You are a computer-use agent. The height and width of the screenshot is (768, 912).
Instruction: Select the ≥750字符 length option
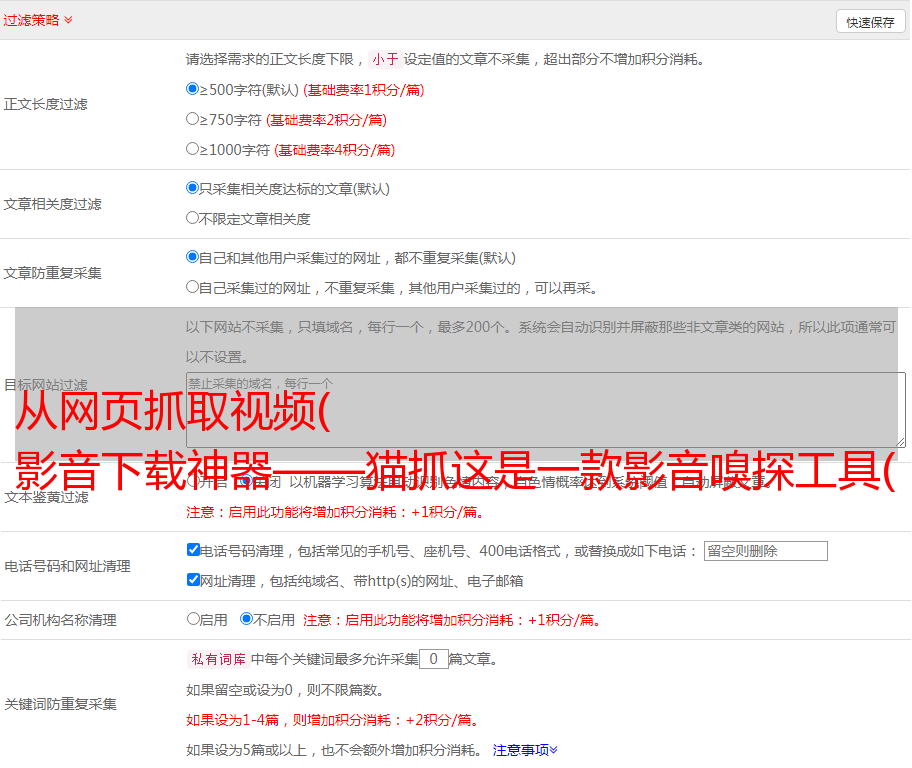pyautogui.click(x=193, y=119)
